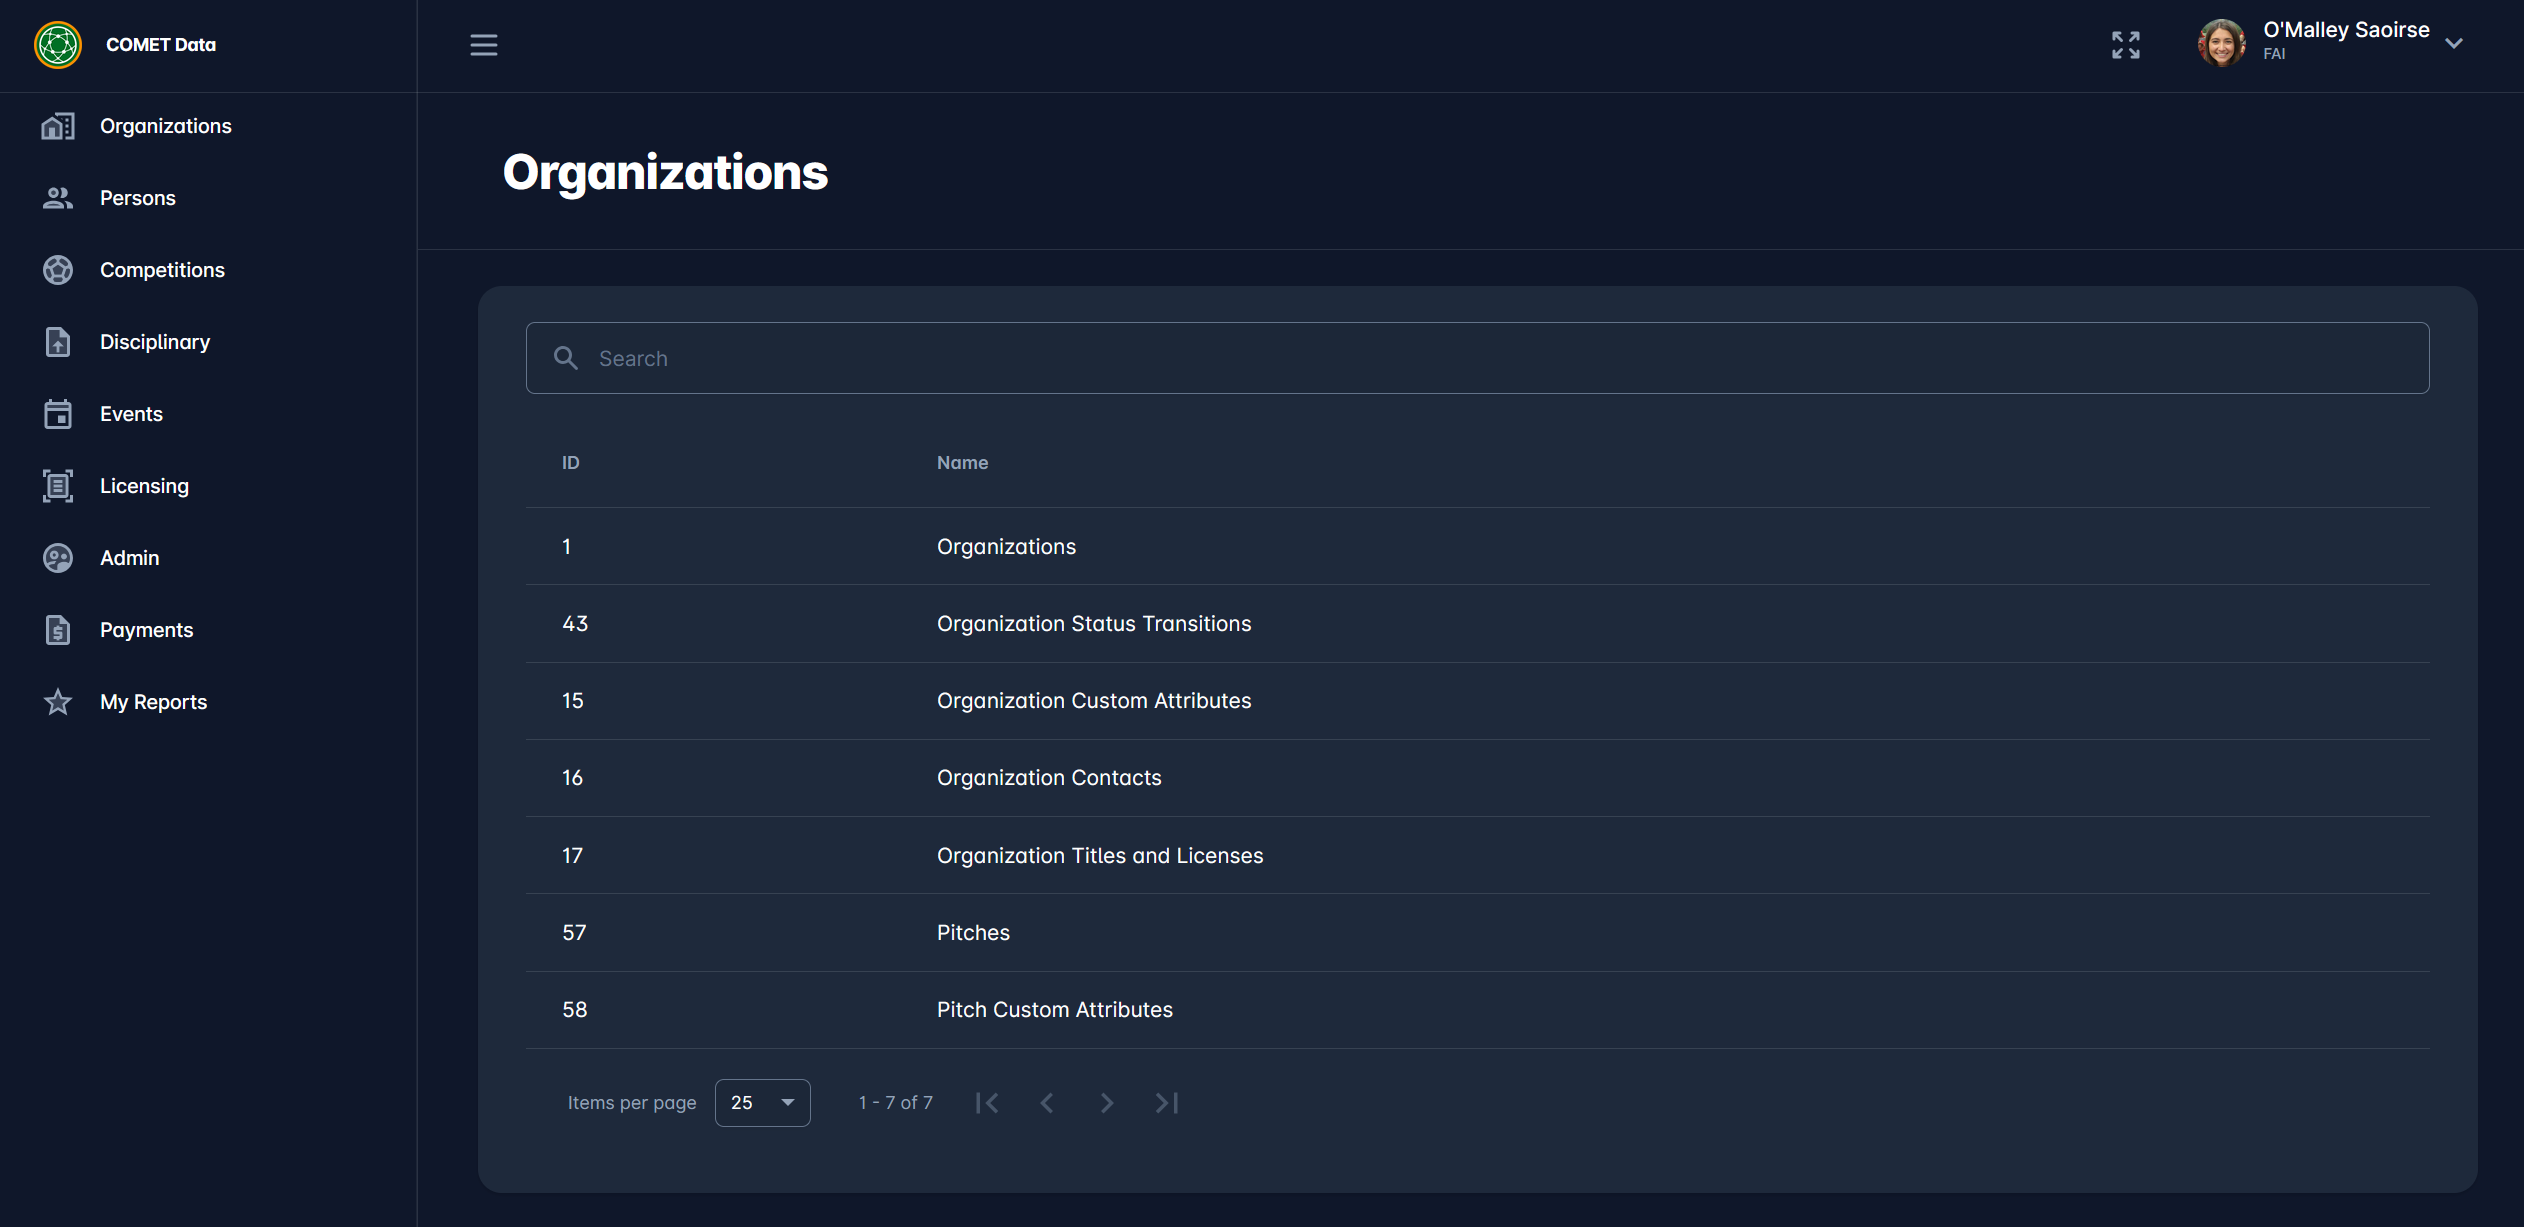This screenshot has height=1227, width=2524.
Task: Click the COMET Data logo
Action: point(58,45)
